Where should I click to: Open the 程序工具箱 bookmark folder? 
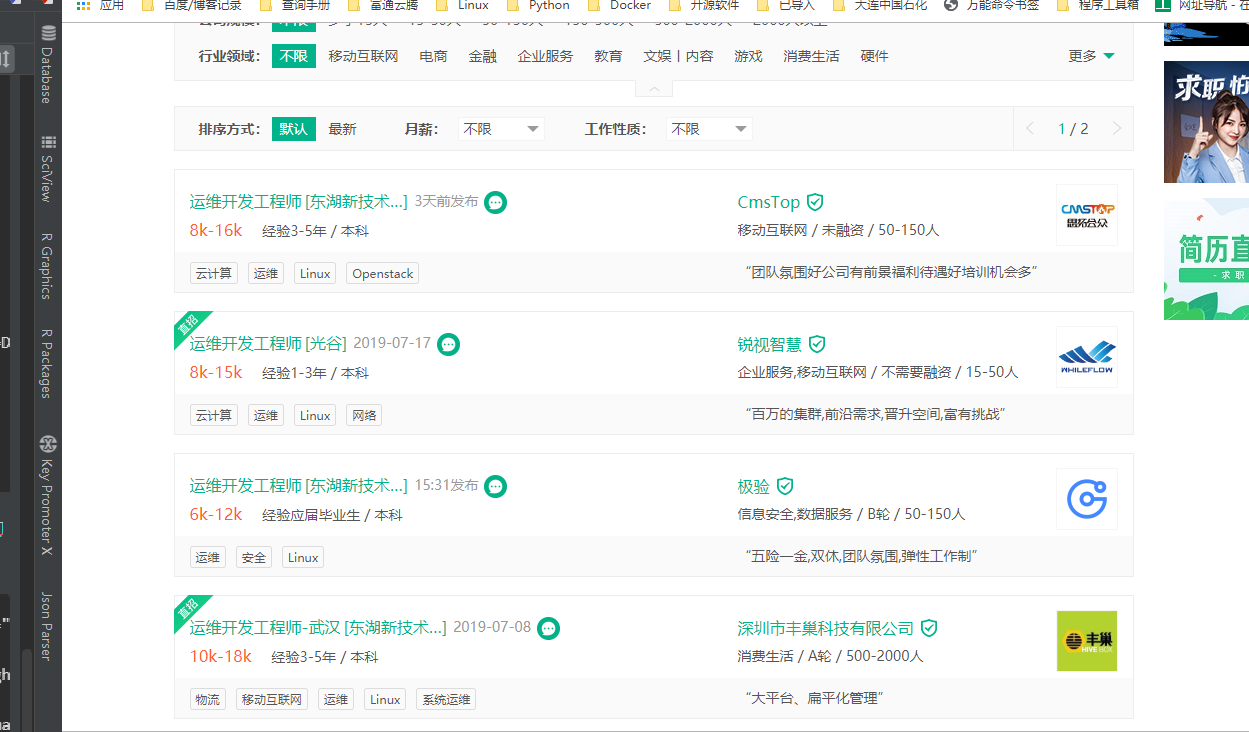[1098, 5]
